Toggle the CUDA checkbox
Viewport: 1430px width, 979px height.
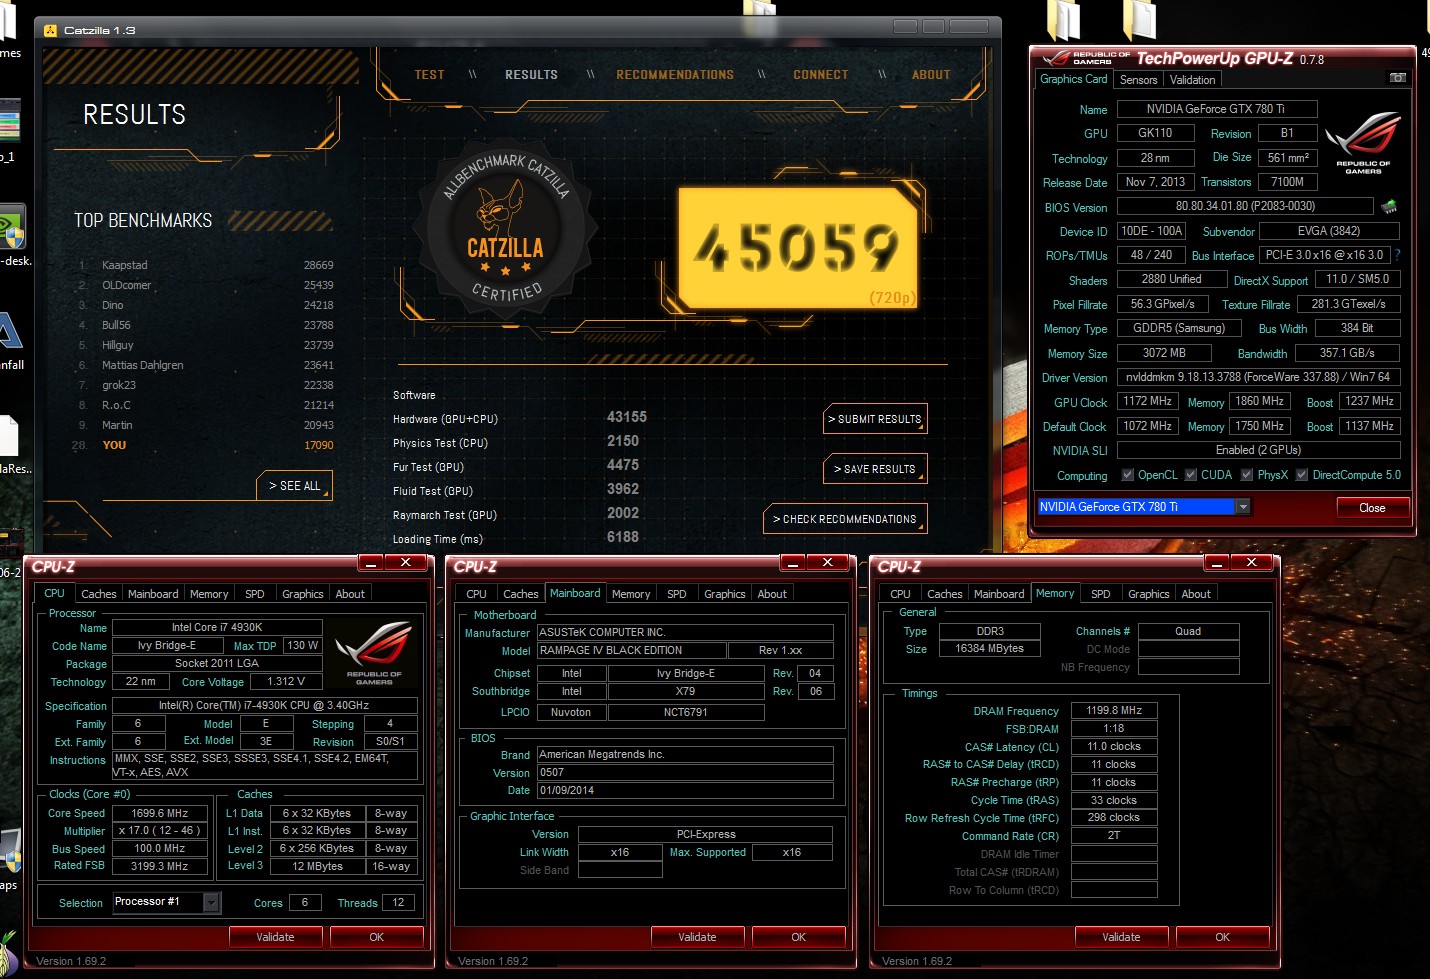1191,475
